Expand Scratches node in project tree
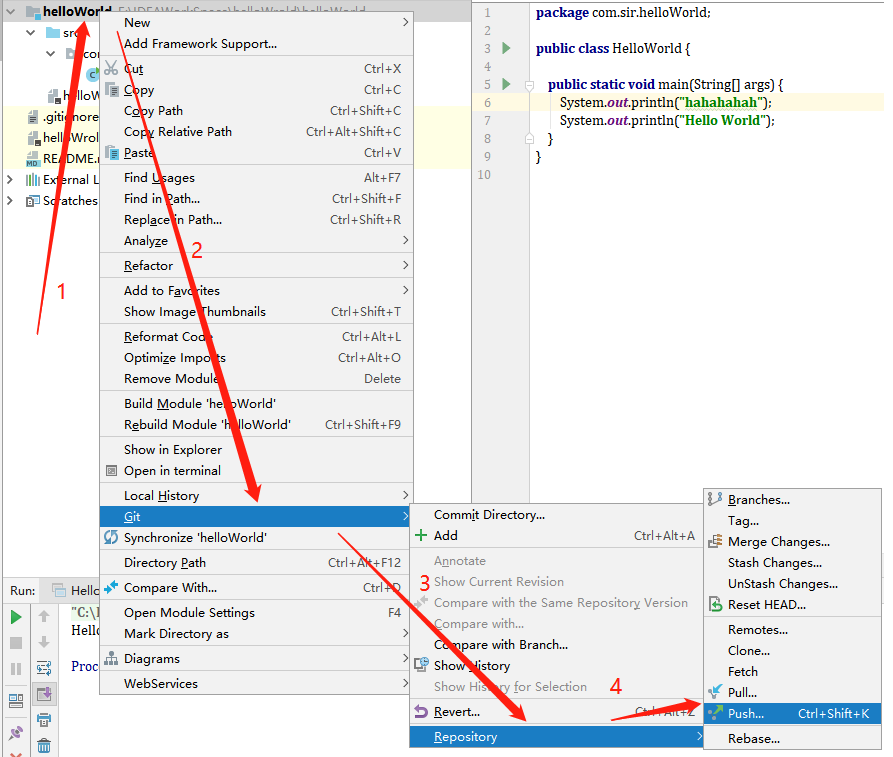The image size is (893, 757). pos(10,200)
